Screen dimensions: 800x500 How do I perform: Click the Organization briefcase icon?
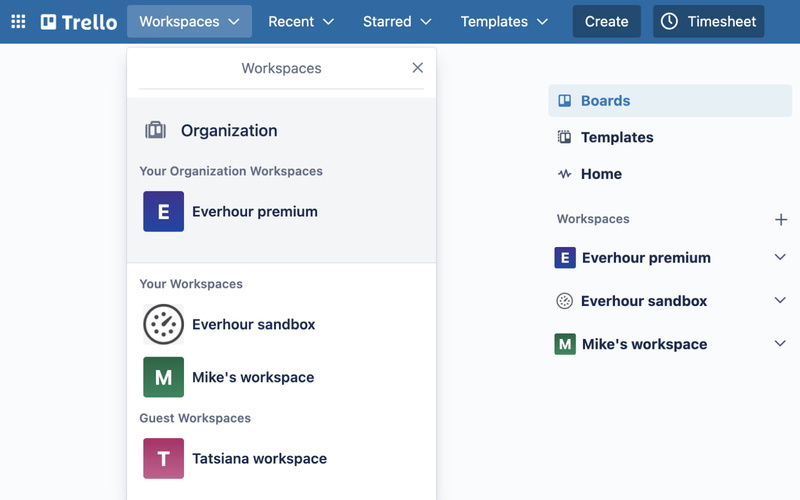point(156,131)
